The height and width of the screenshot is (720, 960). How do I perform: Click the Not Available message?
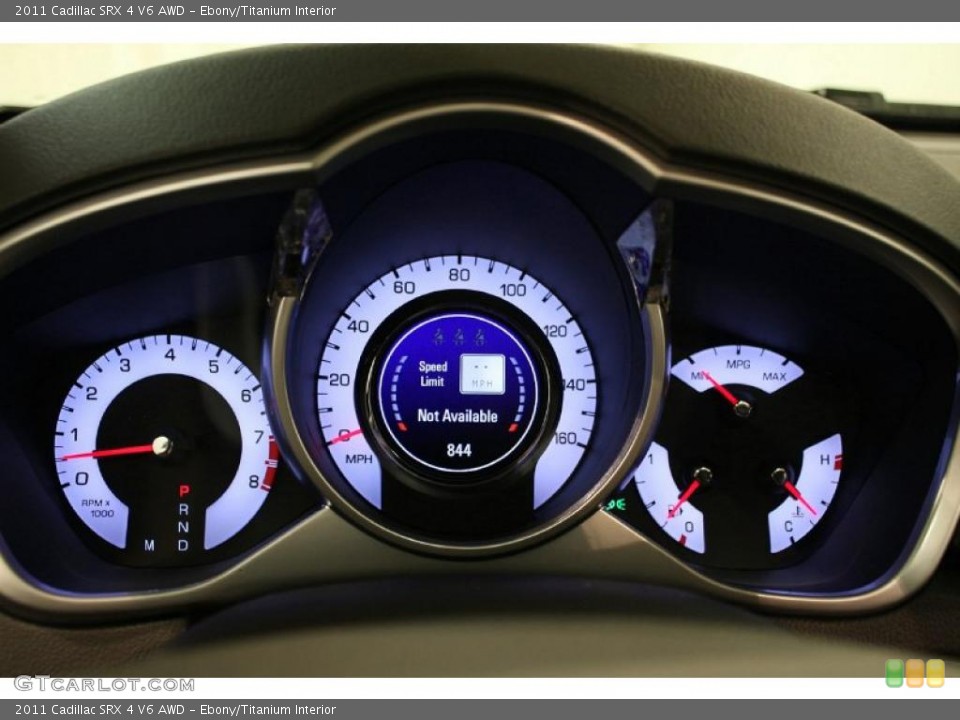[457, 416]
